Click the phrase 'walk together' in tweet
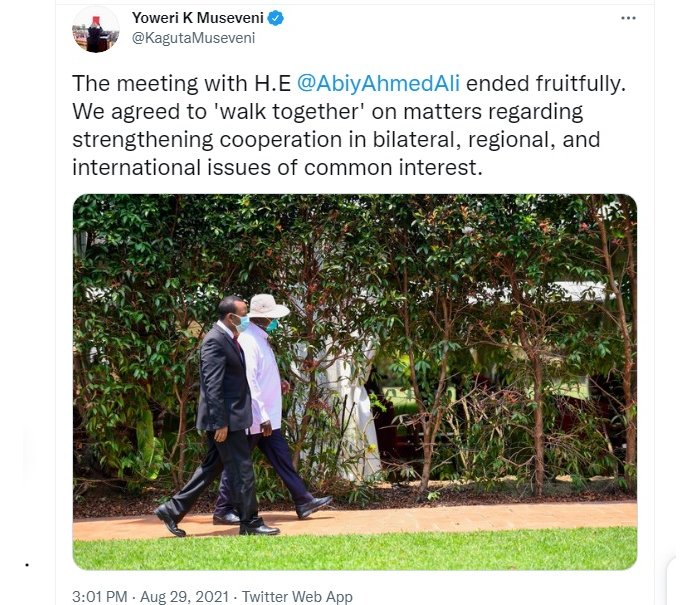The width and height of the screenshot is (700, 605). pyautogui.click(x=290, y=112)
